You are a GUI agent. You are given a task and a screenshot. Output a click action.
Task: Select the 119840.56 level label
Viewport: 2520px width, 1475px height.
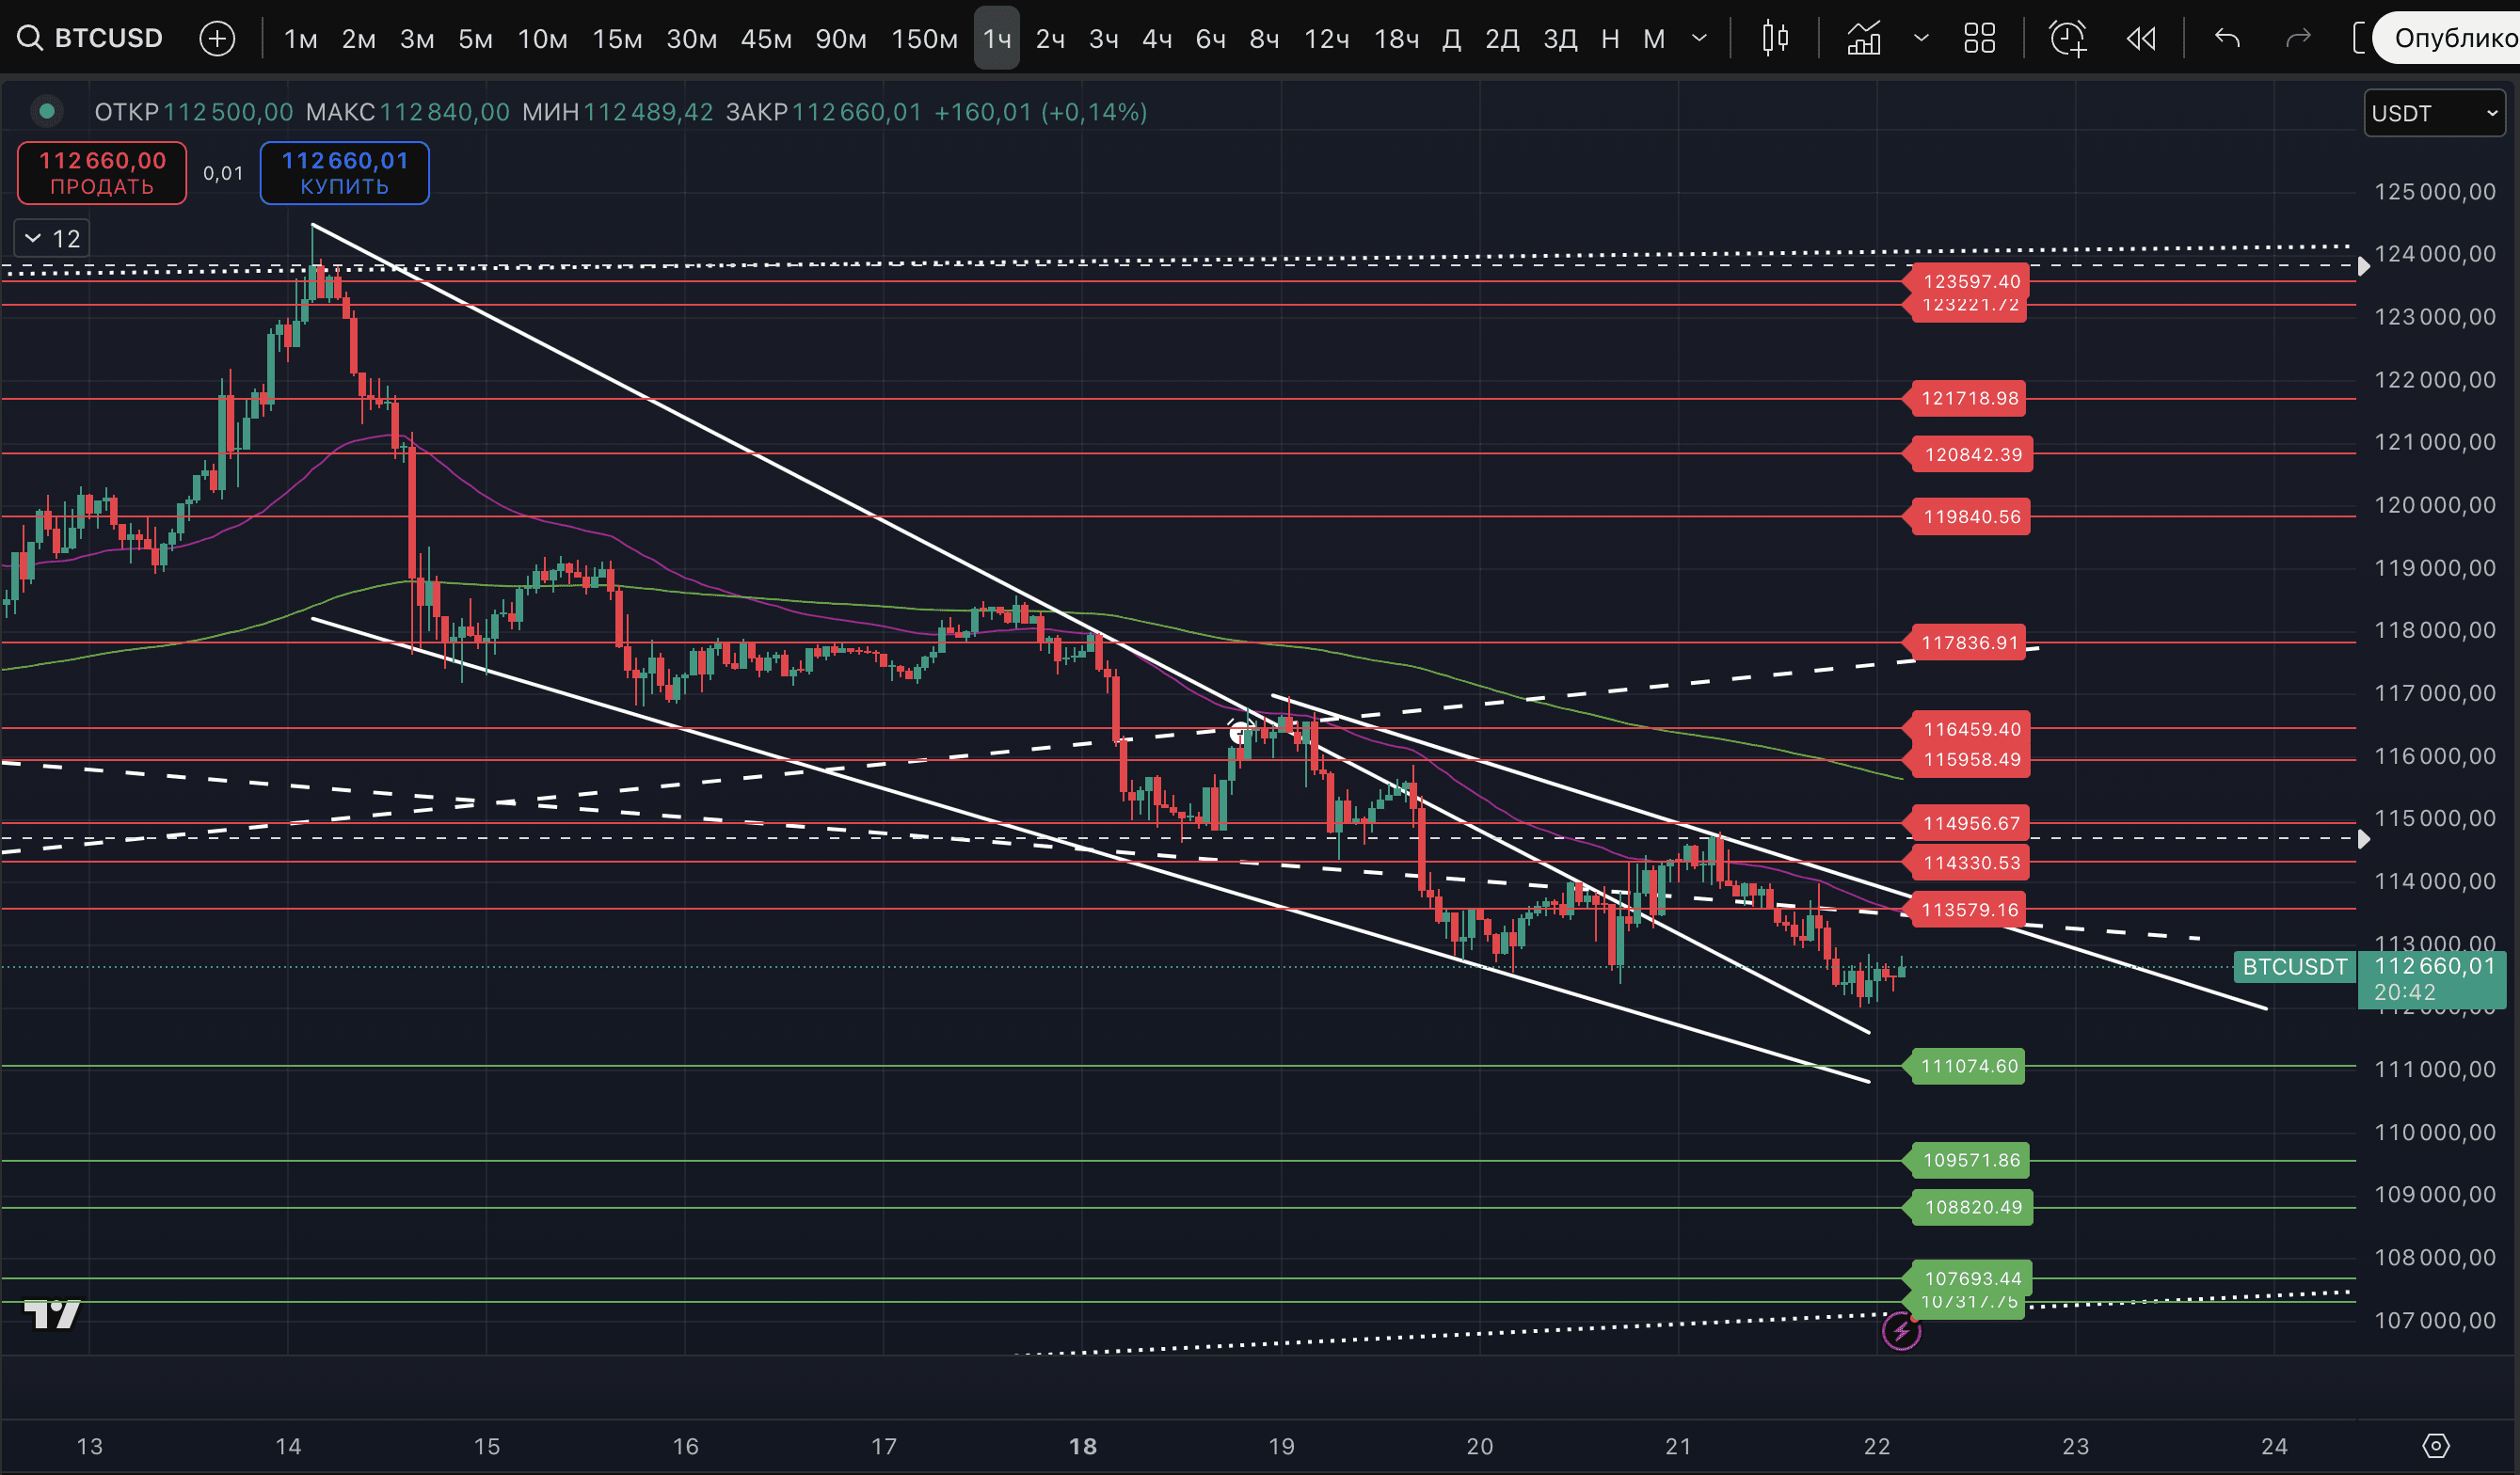(x=1971, y=516)
